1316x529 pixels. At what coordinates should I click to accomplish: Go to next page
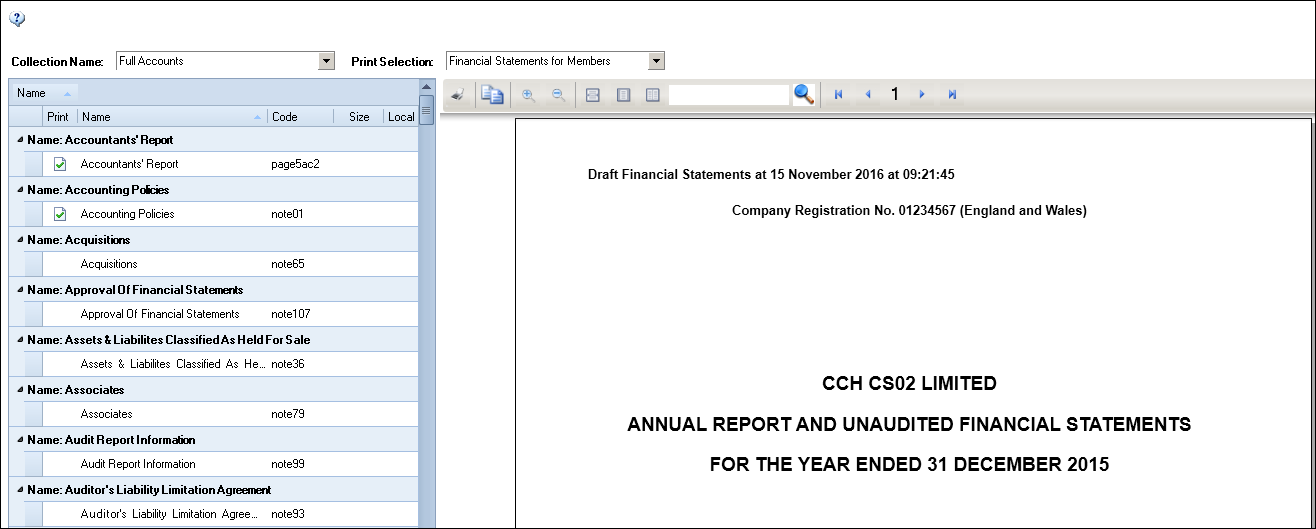[x=922, y=95]
